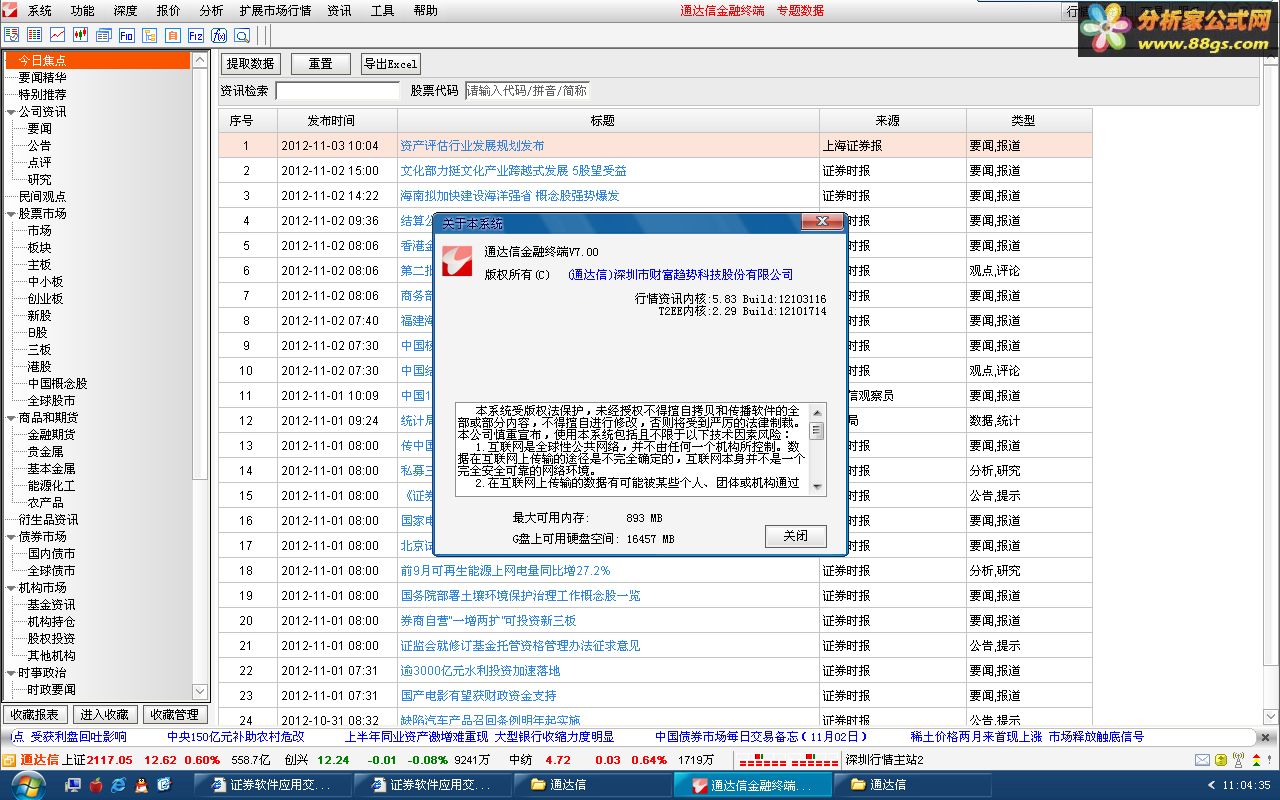Image resolution: width=1280 pixels, height=800 pixels.
Task: Select 创业板 in the tree
Action: coord(45,299)
